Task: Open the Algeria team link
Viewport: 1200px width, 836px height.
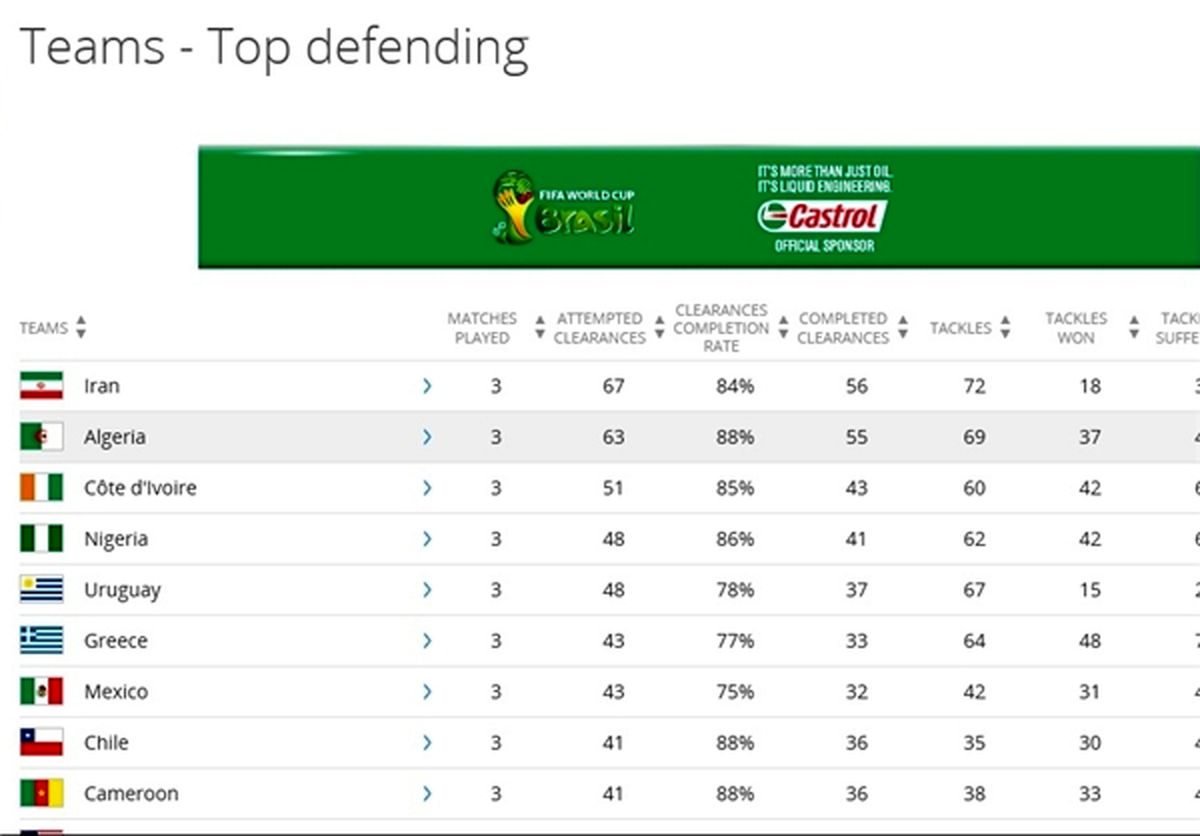Action: pyautogui.click(x=115, y=437)
